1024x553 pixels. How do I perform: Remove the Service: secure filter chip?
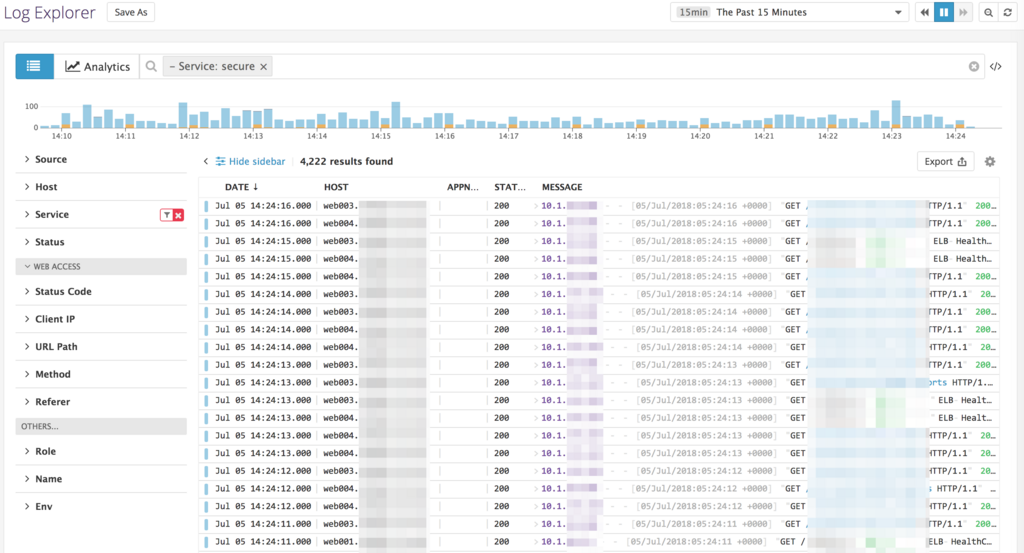tap(263, 66)
